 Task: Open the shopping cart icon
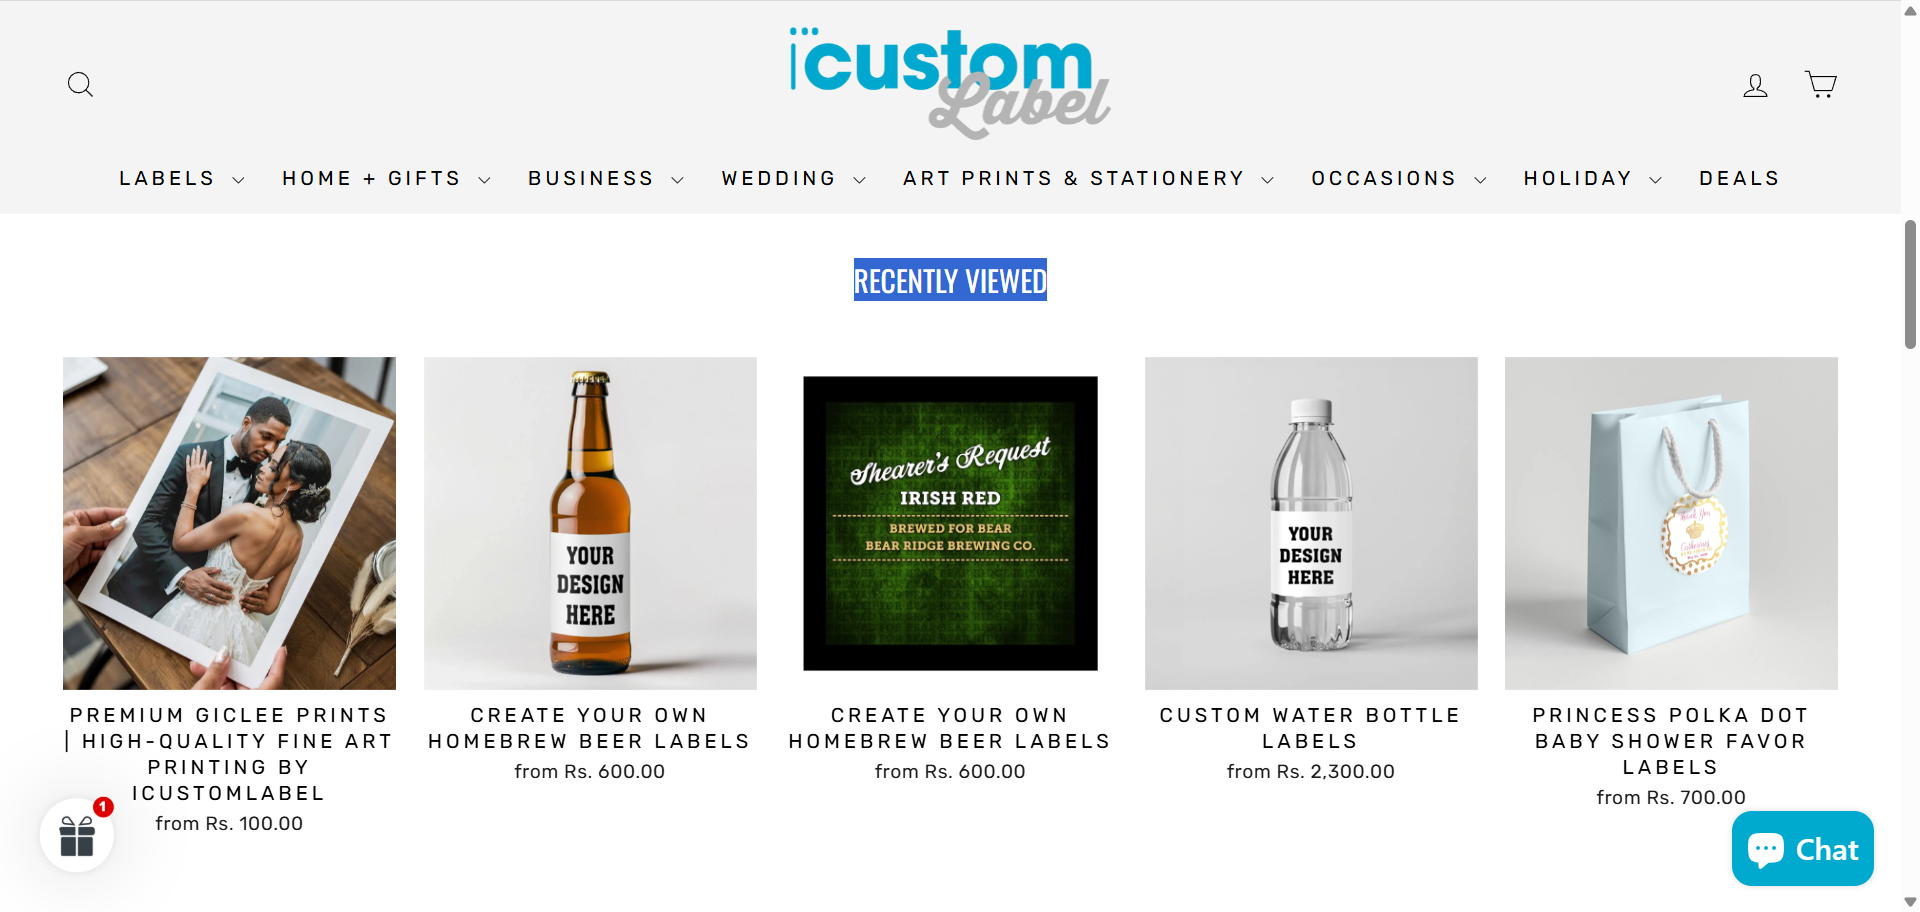(x=1820, y=84)
